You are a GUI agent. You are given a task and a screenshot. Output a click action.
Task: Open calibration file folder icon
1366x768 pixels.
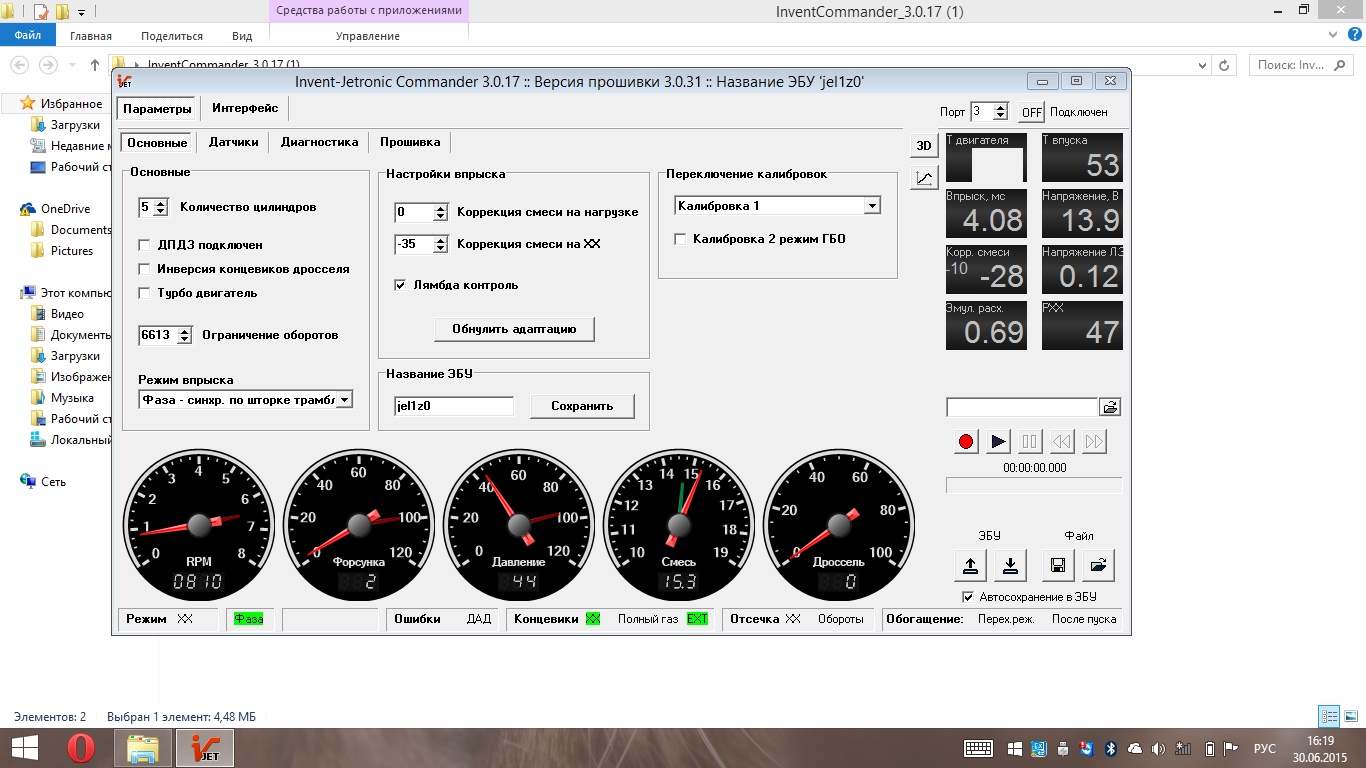(x=1098, y=565)
